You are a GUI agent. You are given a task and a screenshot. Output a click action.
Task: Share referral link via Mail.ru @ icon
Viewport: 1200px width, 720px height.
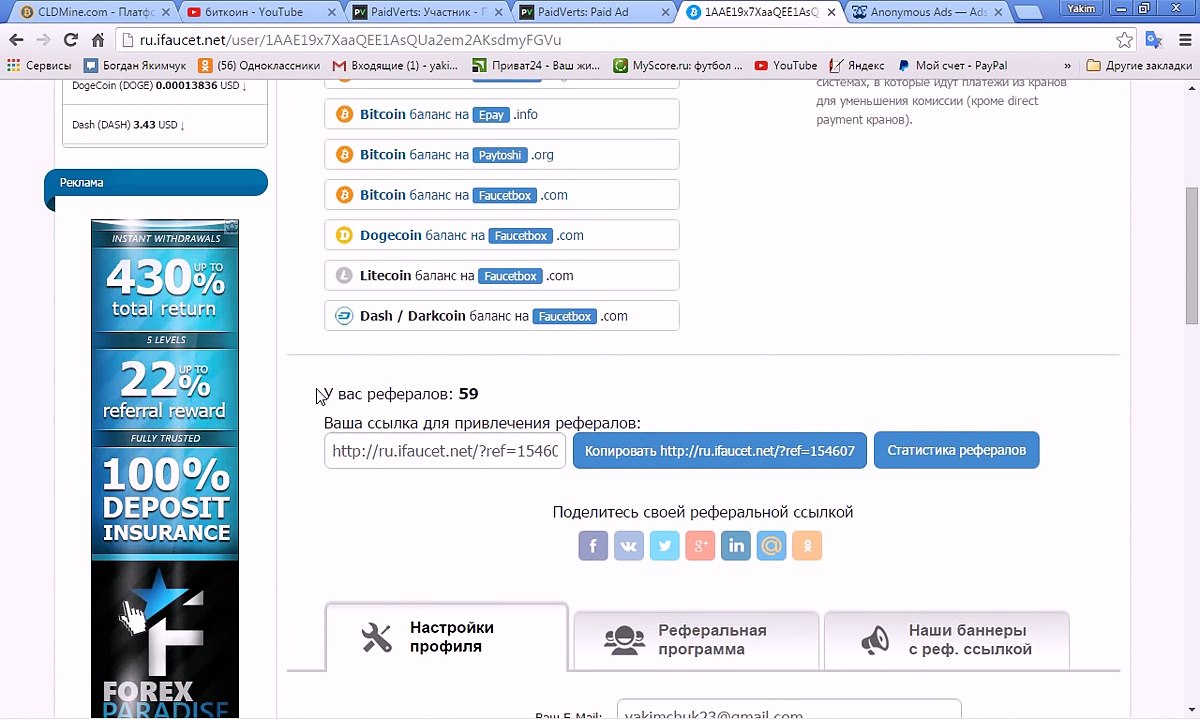tap(771, 545)
